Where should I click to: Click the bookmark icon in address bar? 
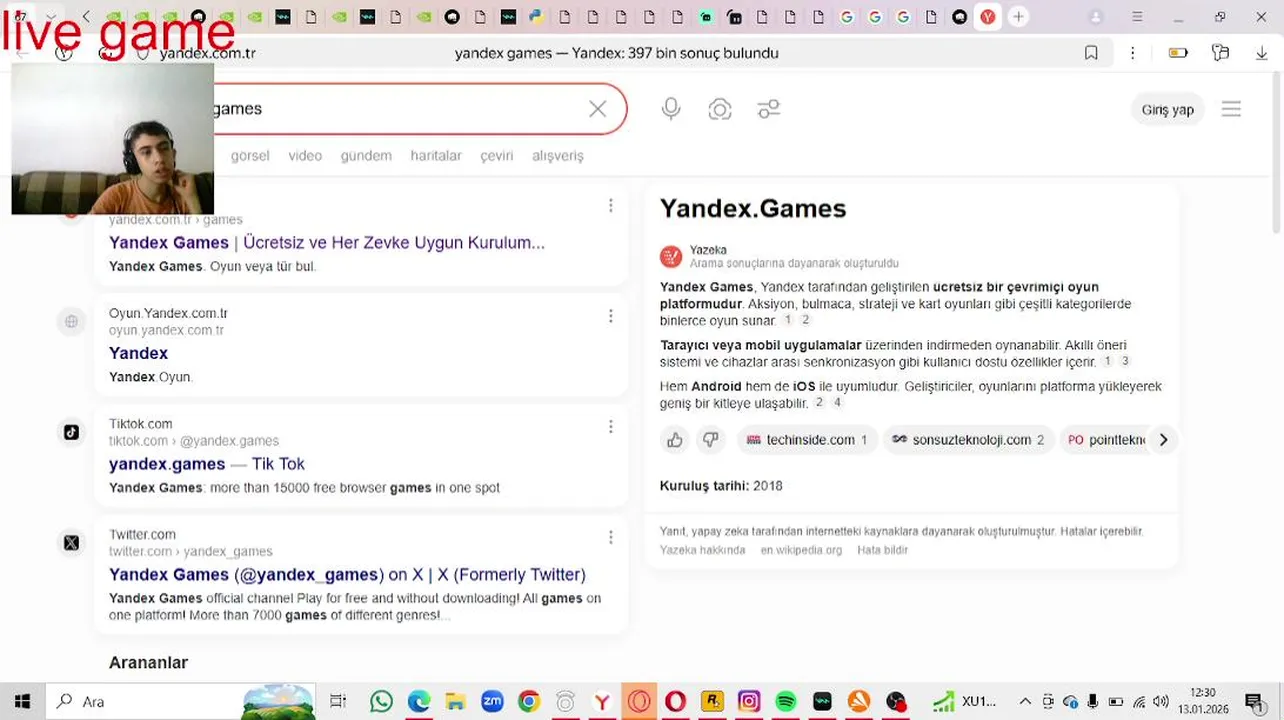[1091, 53]
